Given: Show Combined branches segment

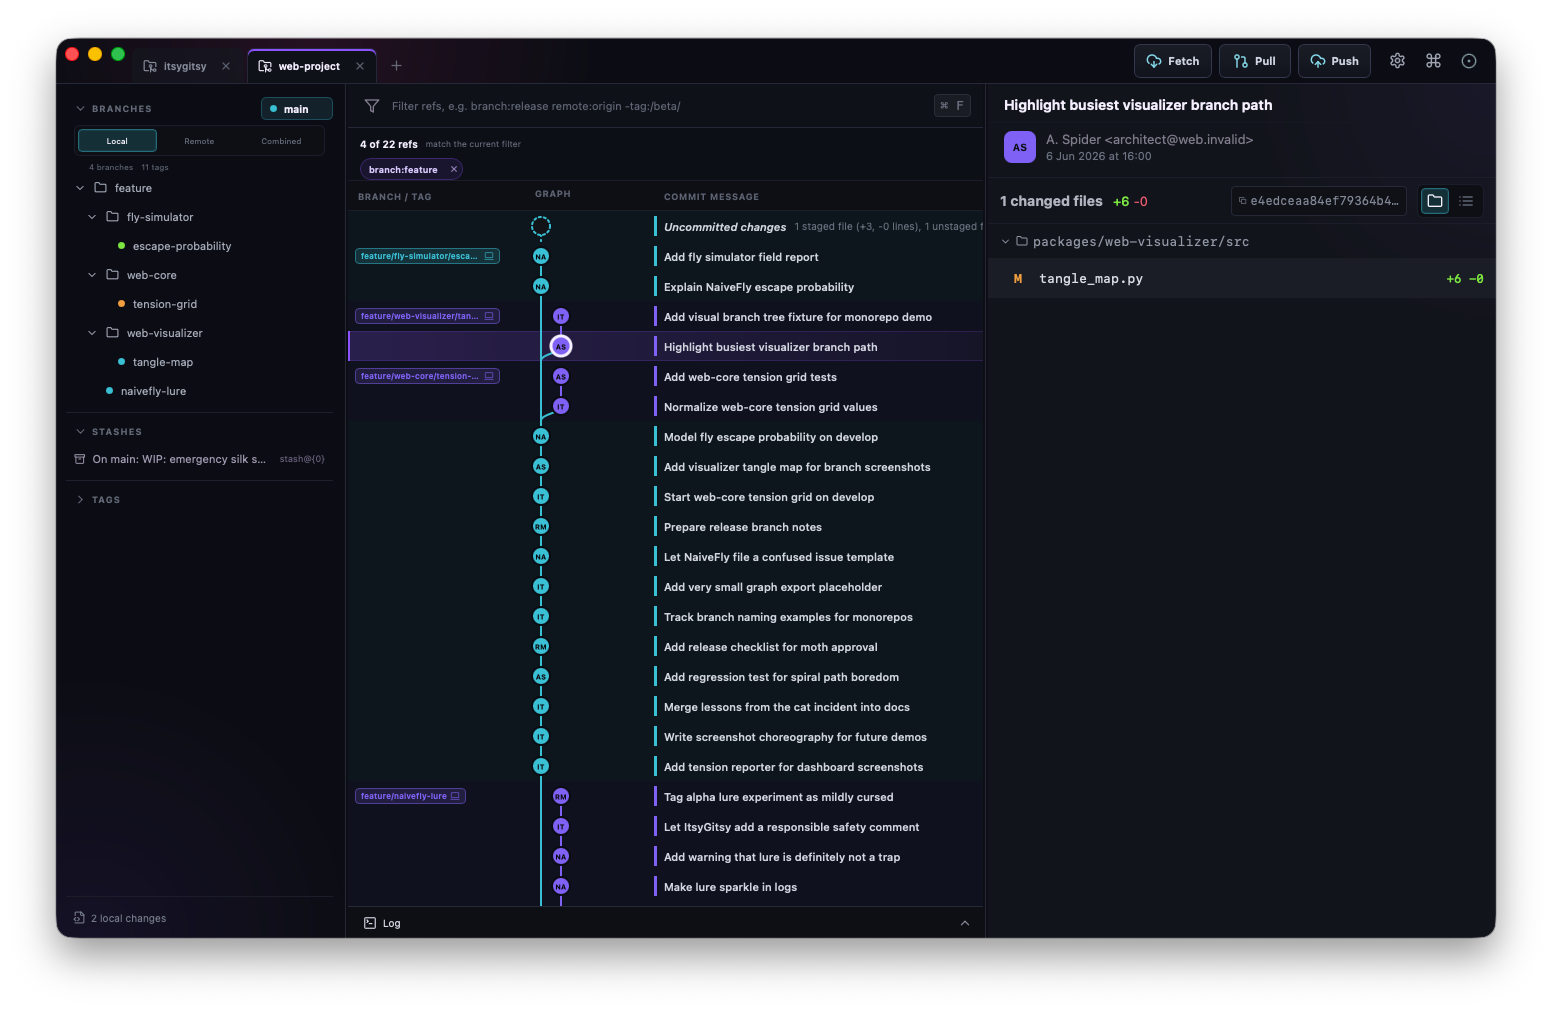Looking at the screenshot, I should (x=281, y=141).
